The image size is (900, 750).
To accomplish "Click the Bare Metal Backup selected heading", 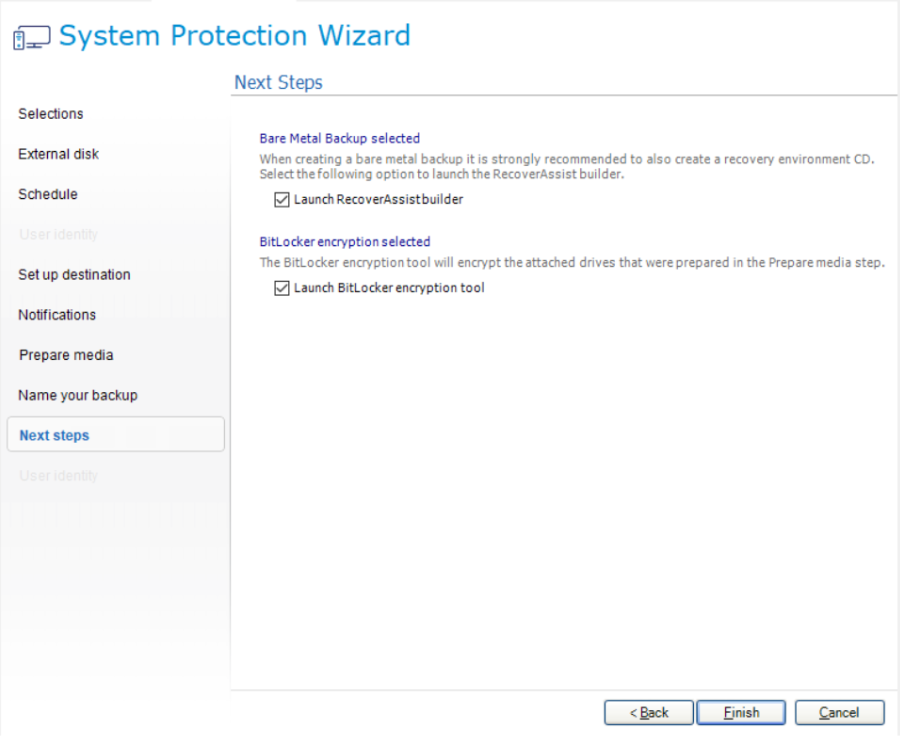I will click(339, 138).
